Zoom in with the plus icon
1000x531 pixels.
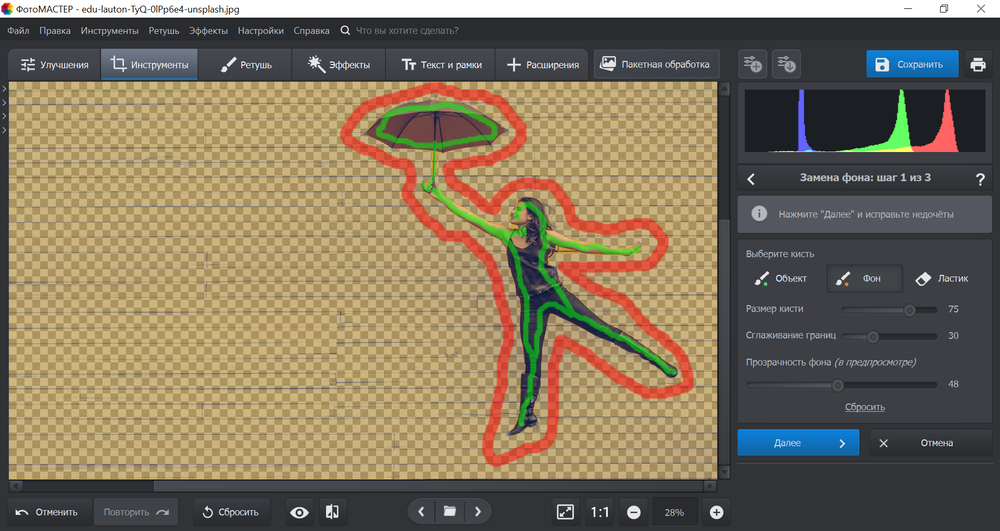coord(716,512)
